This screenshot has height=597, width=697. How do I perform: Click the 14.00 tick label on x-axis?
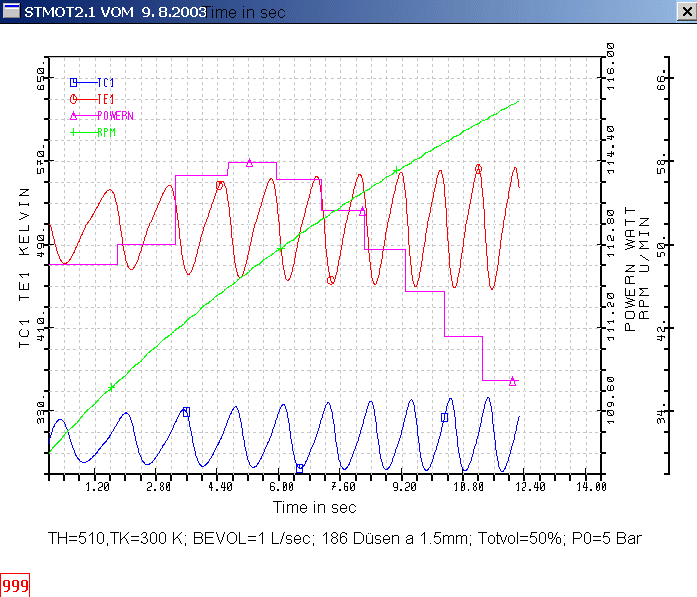pyautogui.click(x=589, y=487)
